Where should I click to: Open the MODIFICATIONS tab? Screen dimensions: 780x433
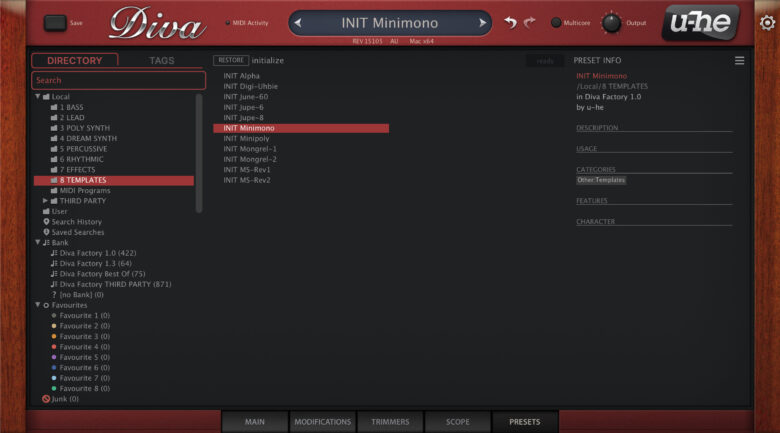click(322, 422)
